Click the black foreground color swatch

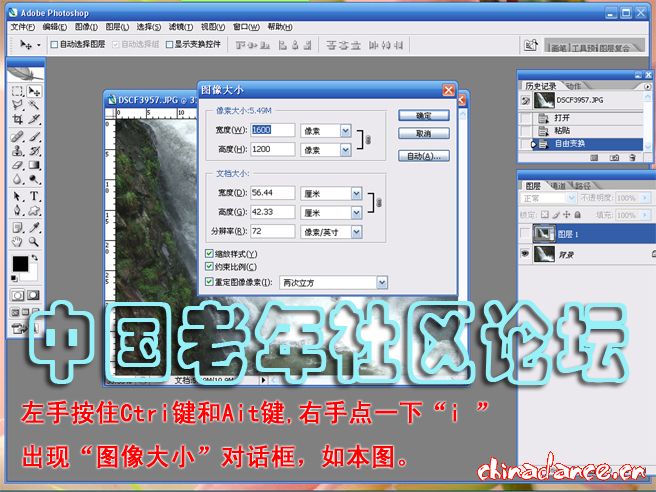tap(20, 264)
